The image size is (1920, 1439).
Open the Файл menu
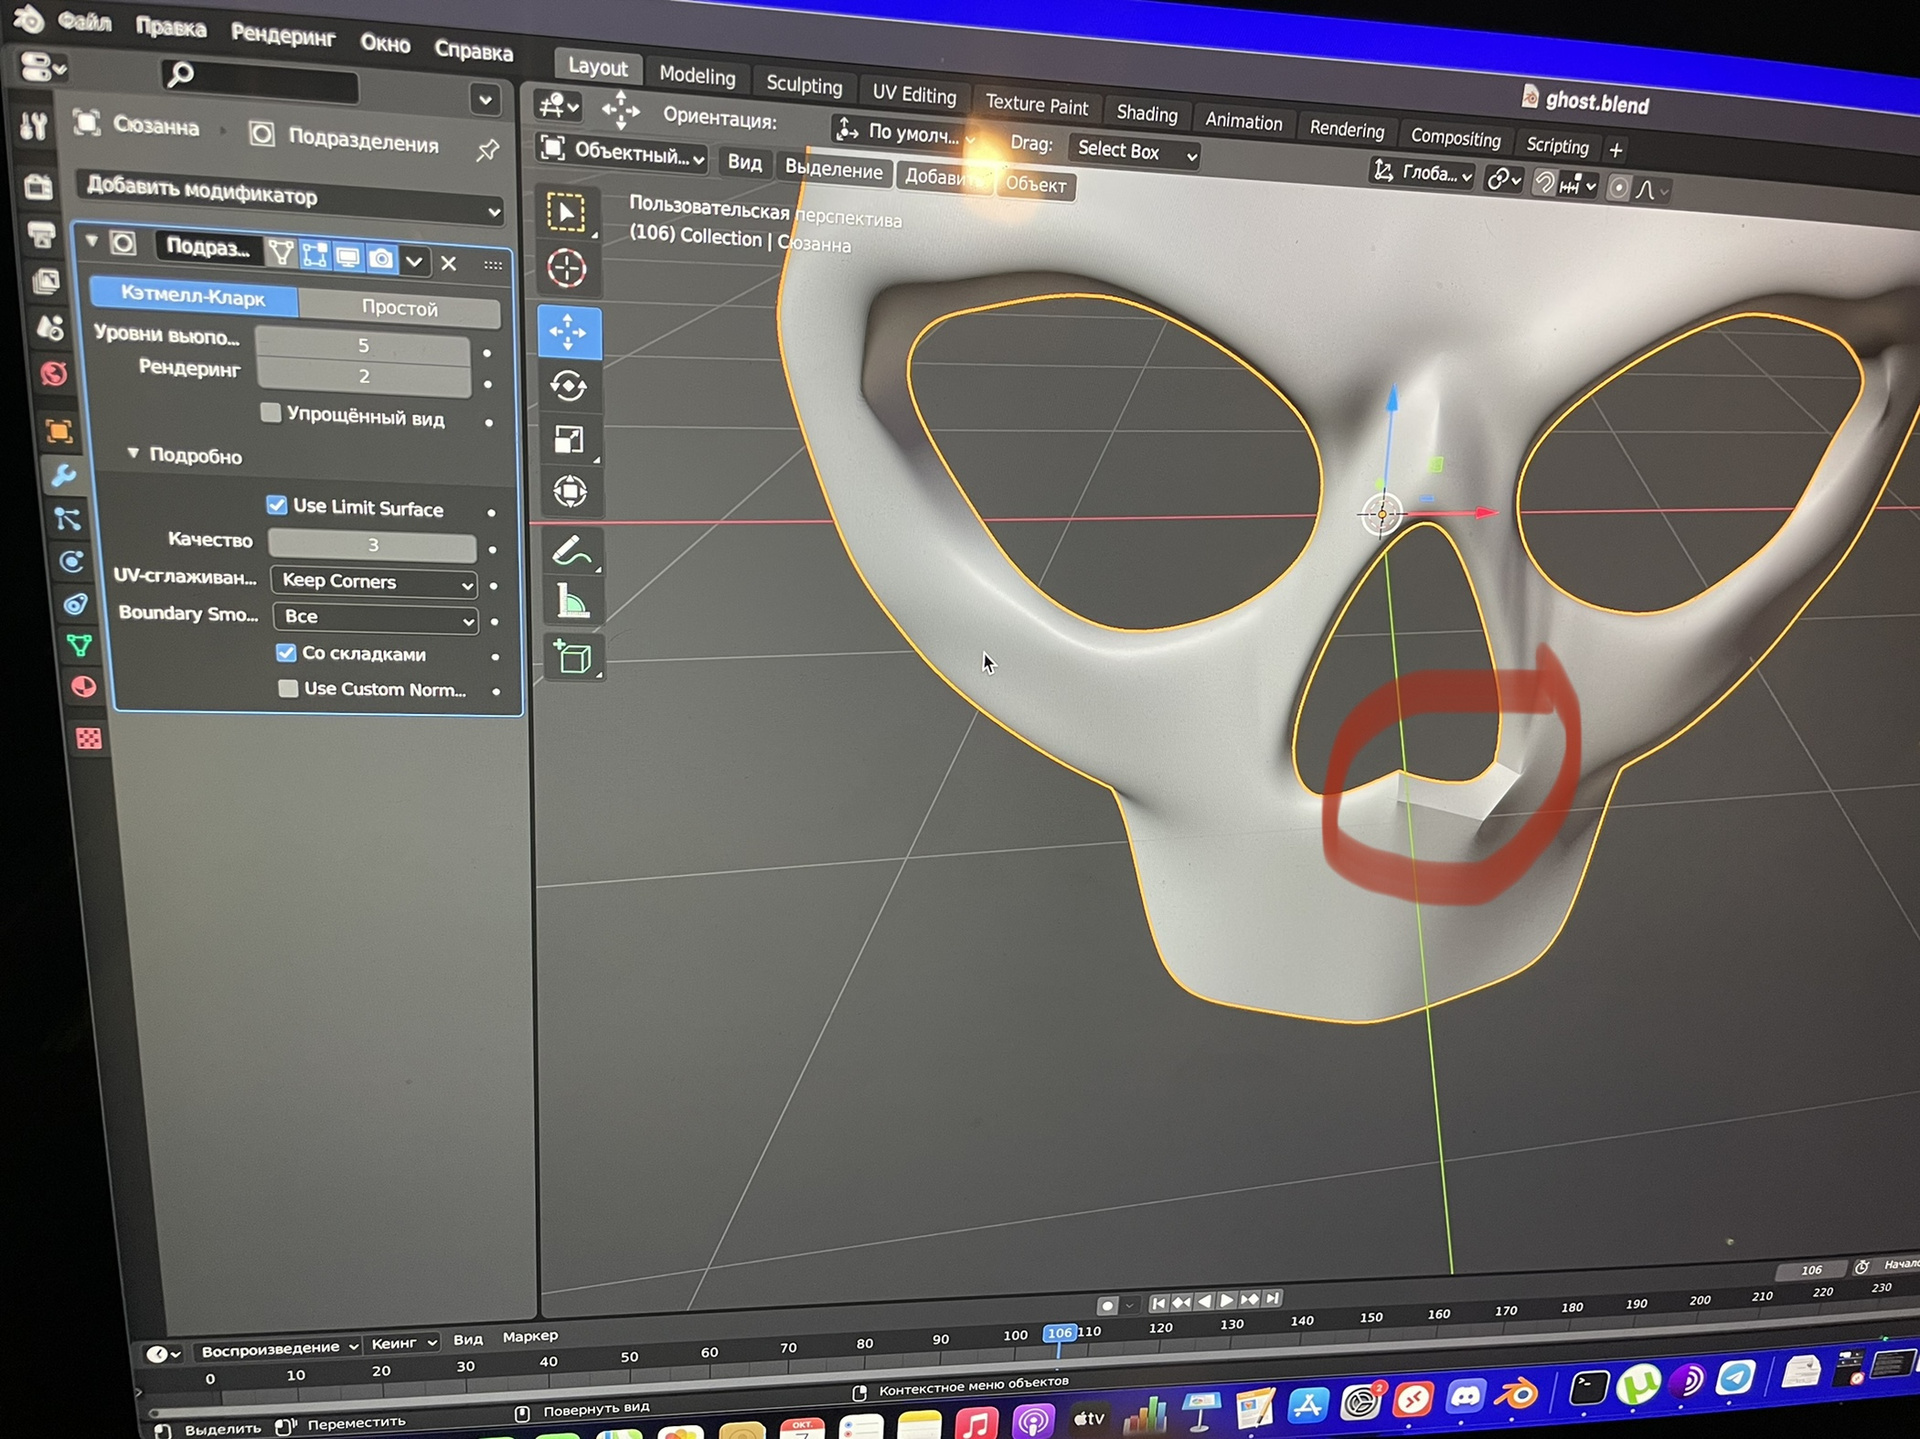pos(84,20)
